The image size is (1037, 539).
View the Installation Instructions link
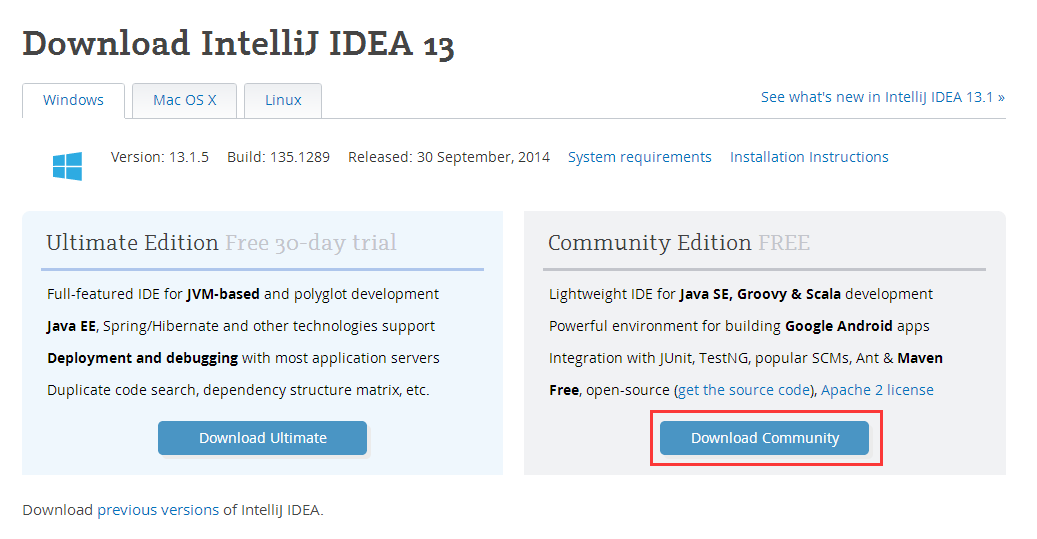[x=809, y=157]
